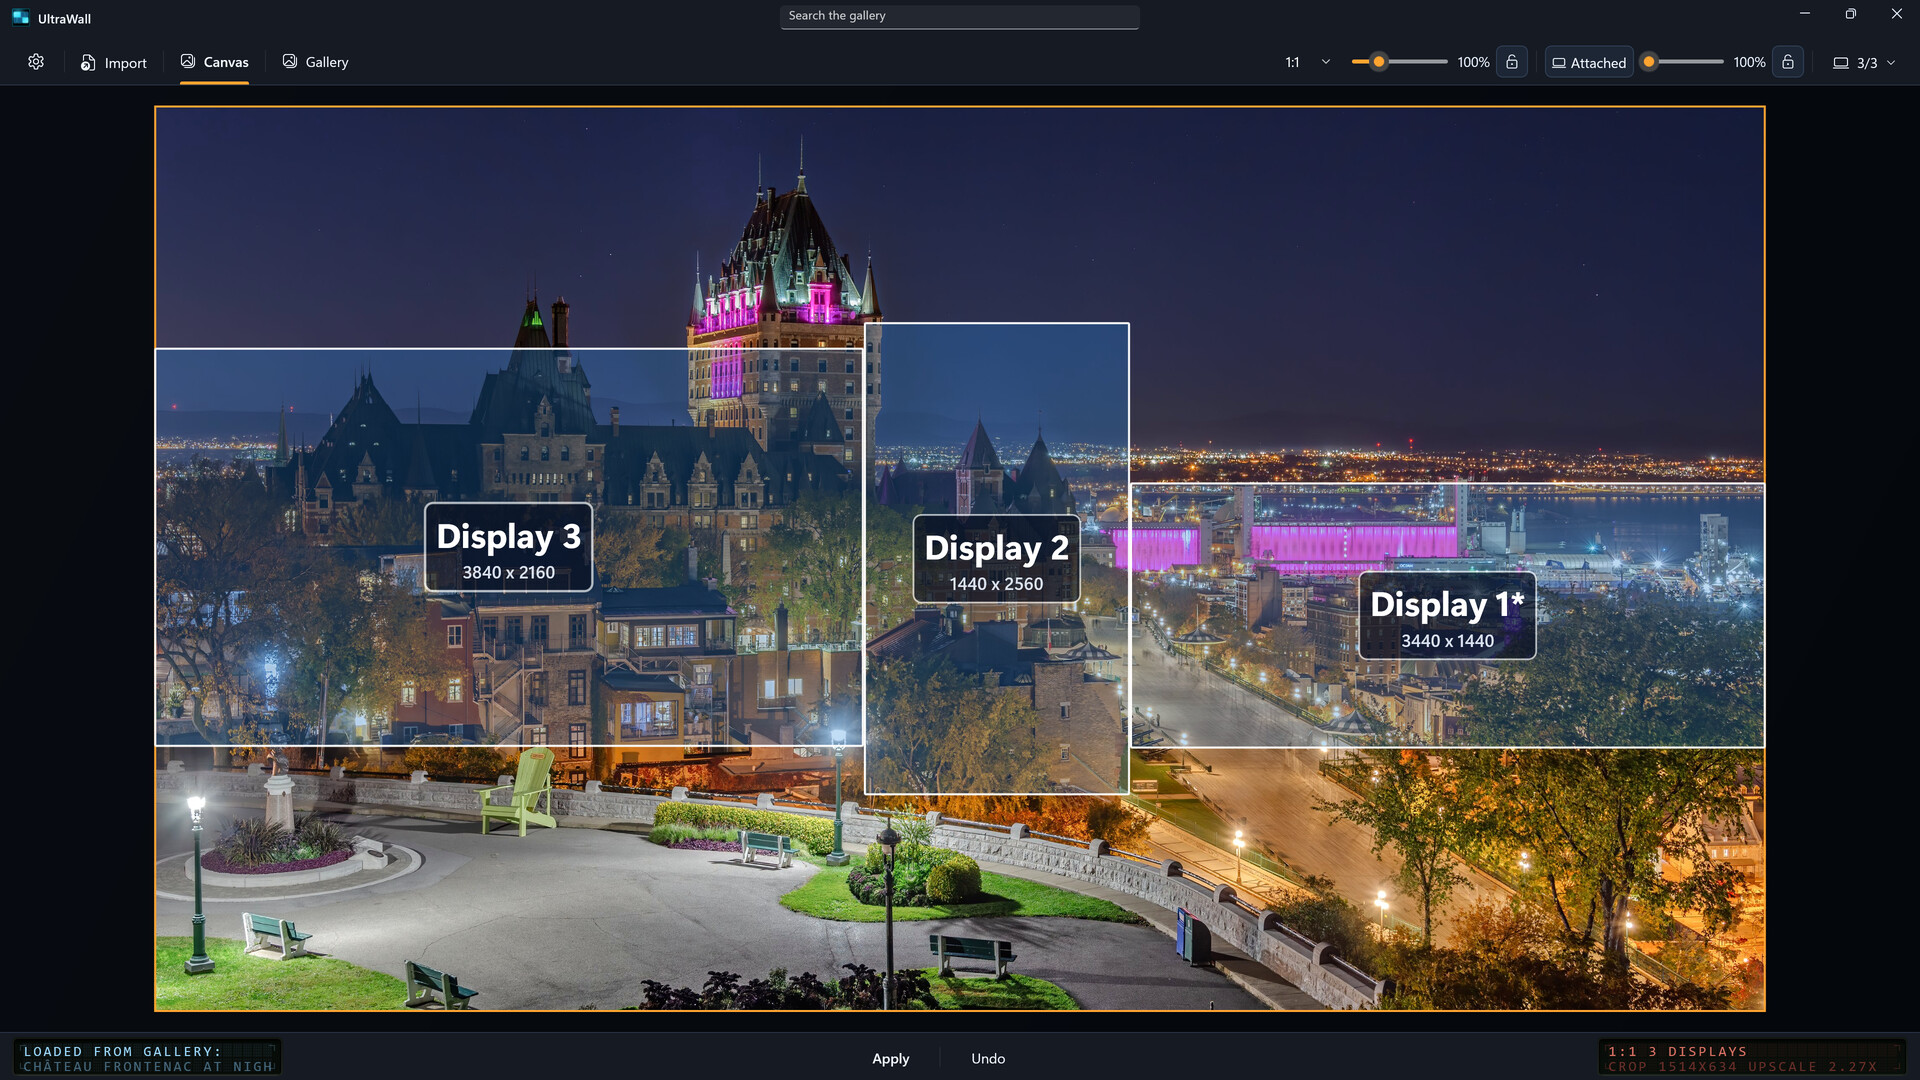The height and width of the screenshot is (1080, 1920).
Task: Minimize the UltraWall window
Action: pos(1805,14)
